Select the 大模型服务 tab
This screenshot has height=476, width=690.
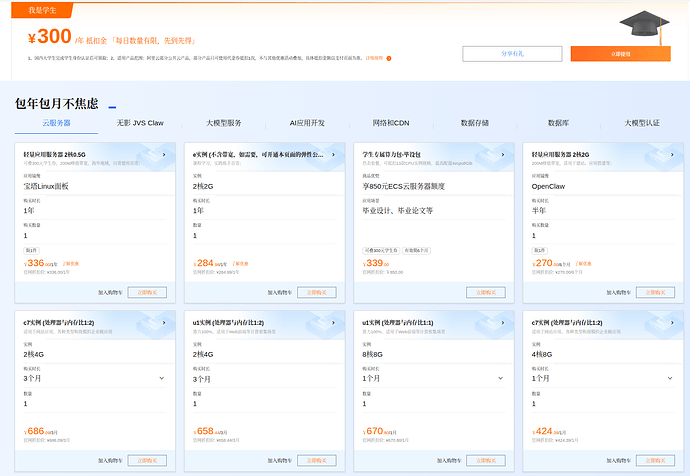(x=224, y=123)
